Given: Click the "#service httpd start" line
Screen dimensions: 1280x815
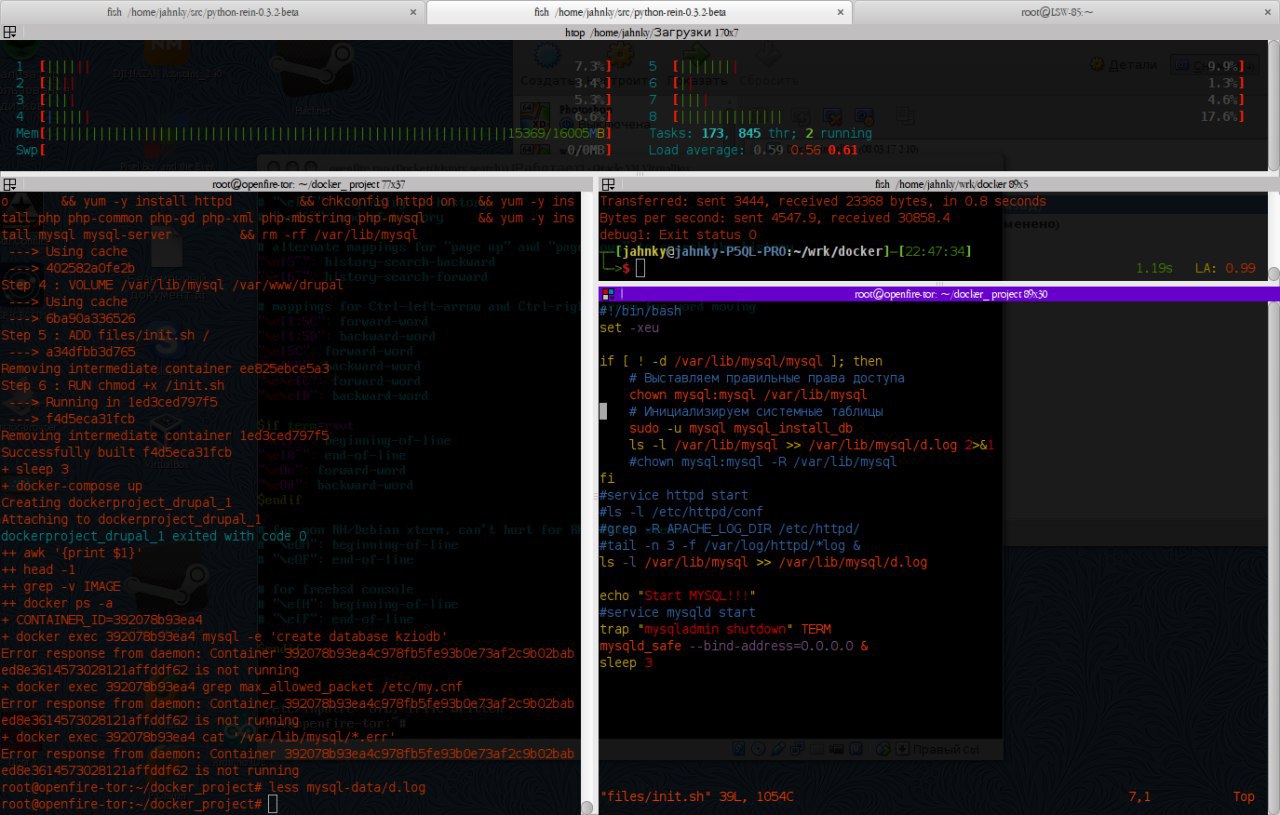Looking at the screenshot, I should pos(674,495).
